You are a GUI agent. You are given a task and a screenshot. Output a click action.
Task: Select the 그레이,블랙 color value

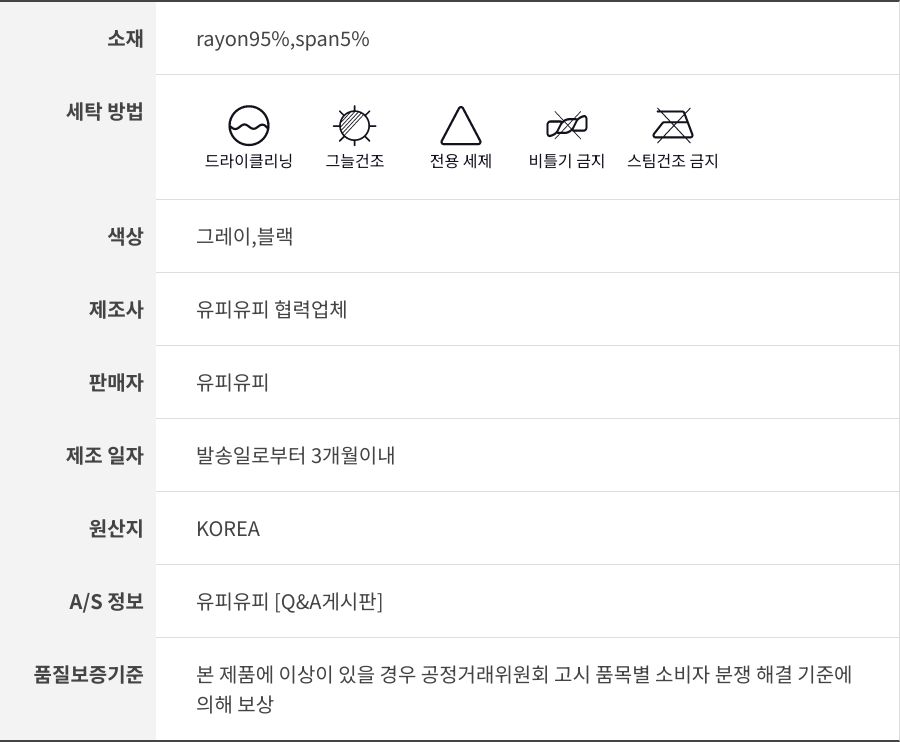[244, 237]
